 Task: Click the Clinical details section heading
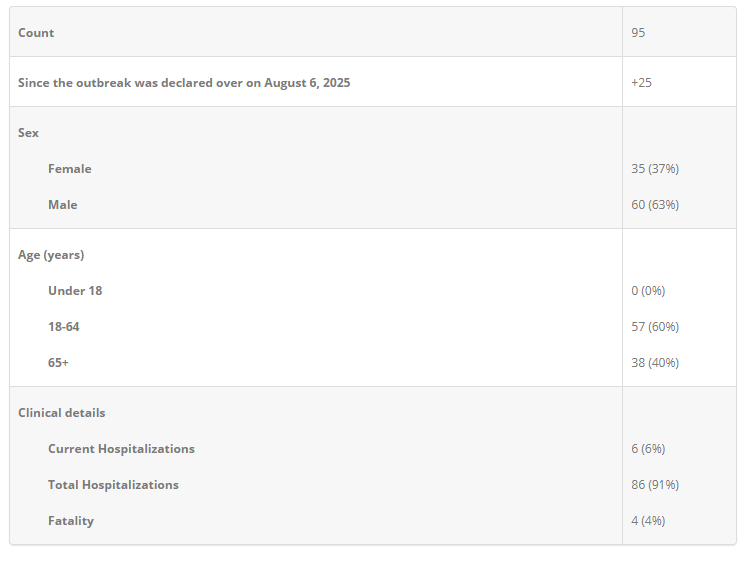click(61, 413)
